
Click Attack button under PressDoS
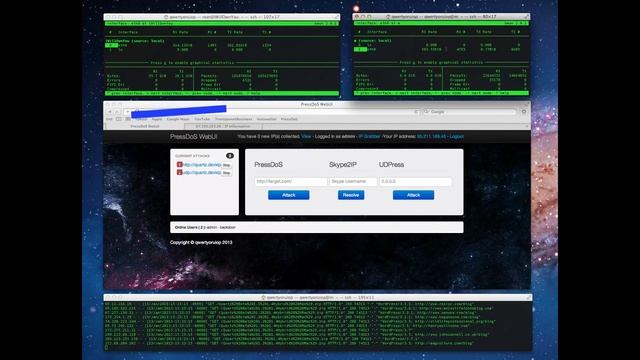coord(289,195)
